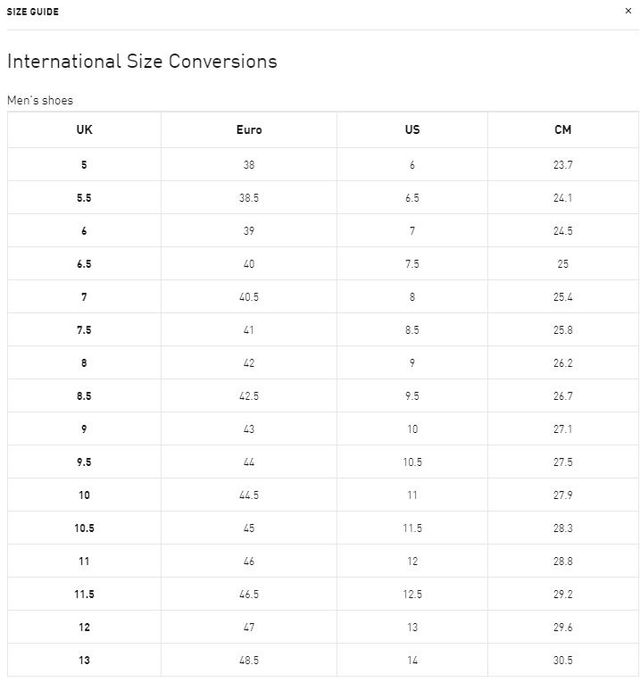The image size is (640, 682).
Task: Click the Euro column header
Action: point(249,130)
